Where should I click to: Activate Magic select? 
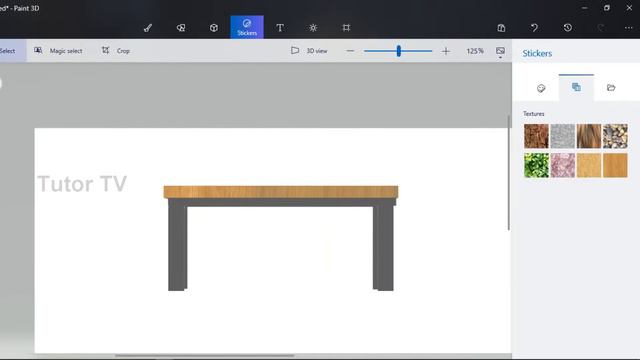click(x=58, y=51)
